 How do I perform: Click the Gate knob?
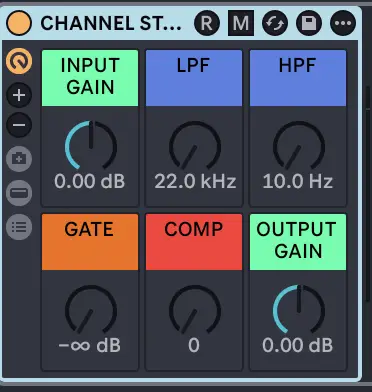coord(91,310)
